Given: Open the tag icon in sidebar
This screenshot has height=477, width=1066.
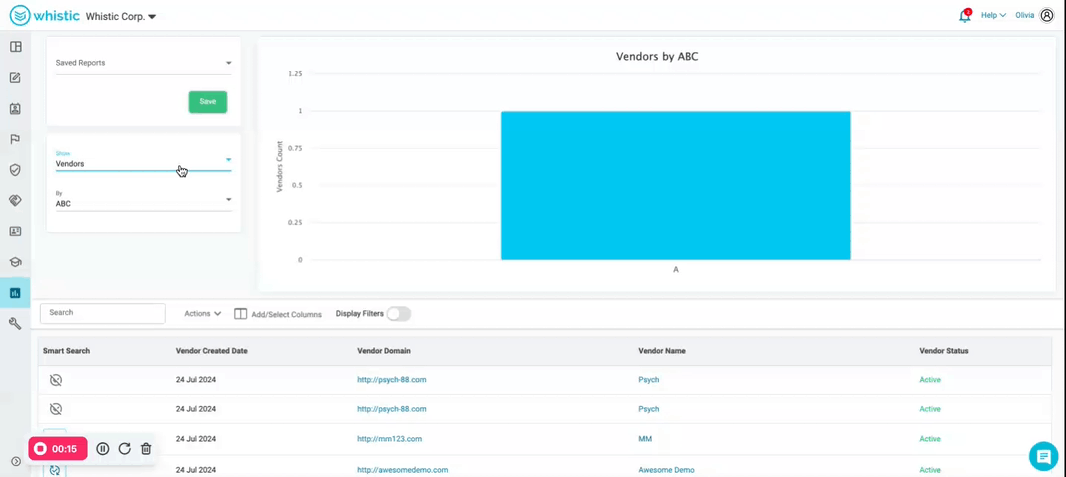Looking at the screenshot, I should pyautogui.click(x=15, y=200).
